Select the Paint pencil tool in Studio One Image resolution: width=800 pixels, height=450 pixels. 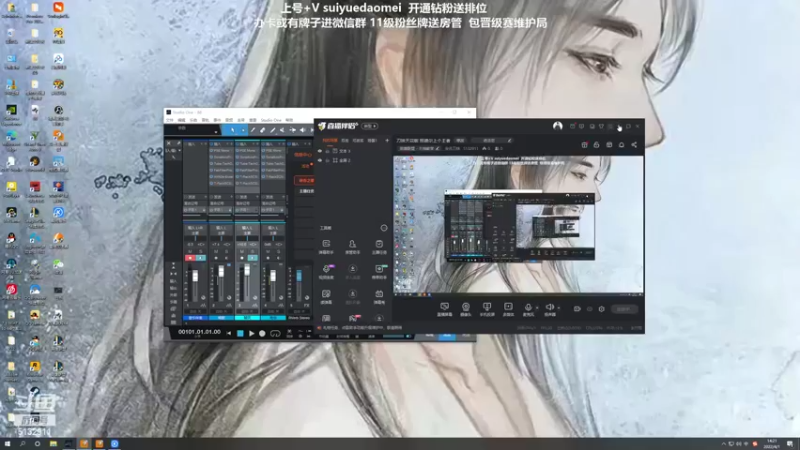(x=273, y=130)
